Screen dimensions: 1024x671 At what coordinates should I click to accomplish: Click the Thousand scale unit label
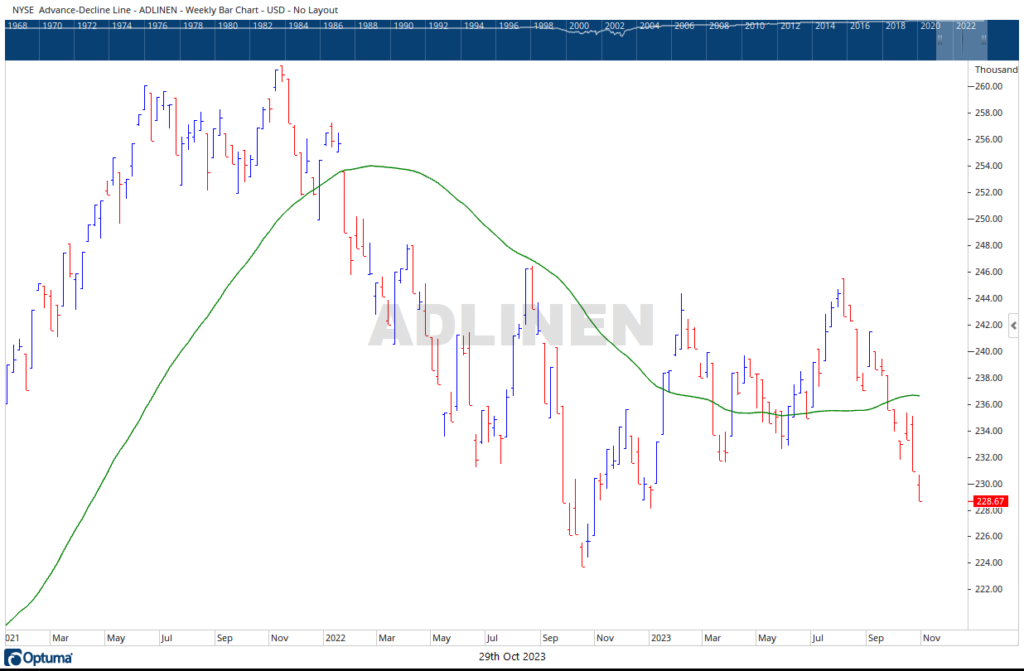[x=996, y=70]
